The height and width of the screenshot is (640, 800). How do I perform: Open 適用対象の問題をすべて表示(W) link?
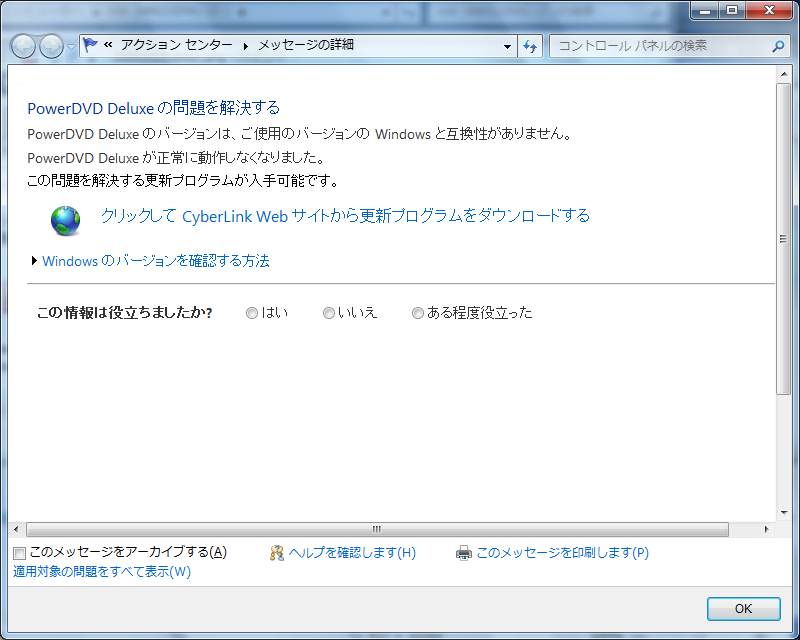click(102, 572)
